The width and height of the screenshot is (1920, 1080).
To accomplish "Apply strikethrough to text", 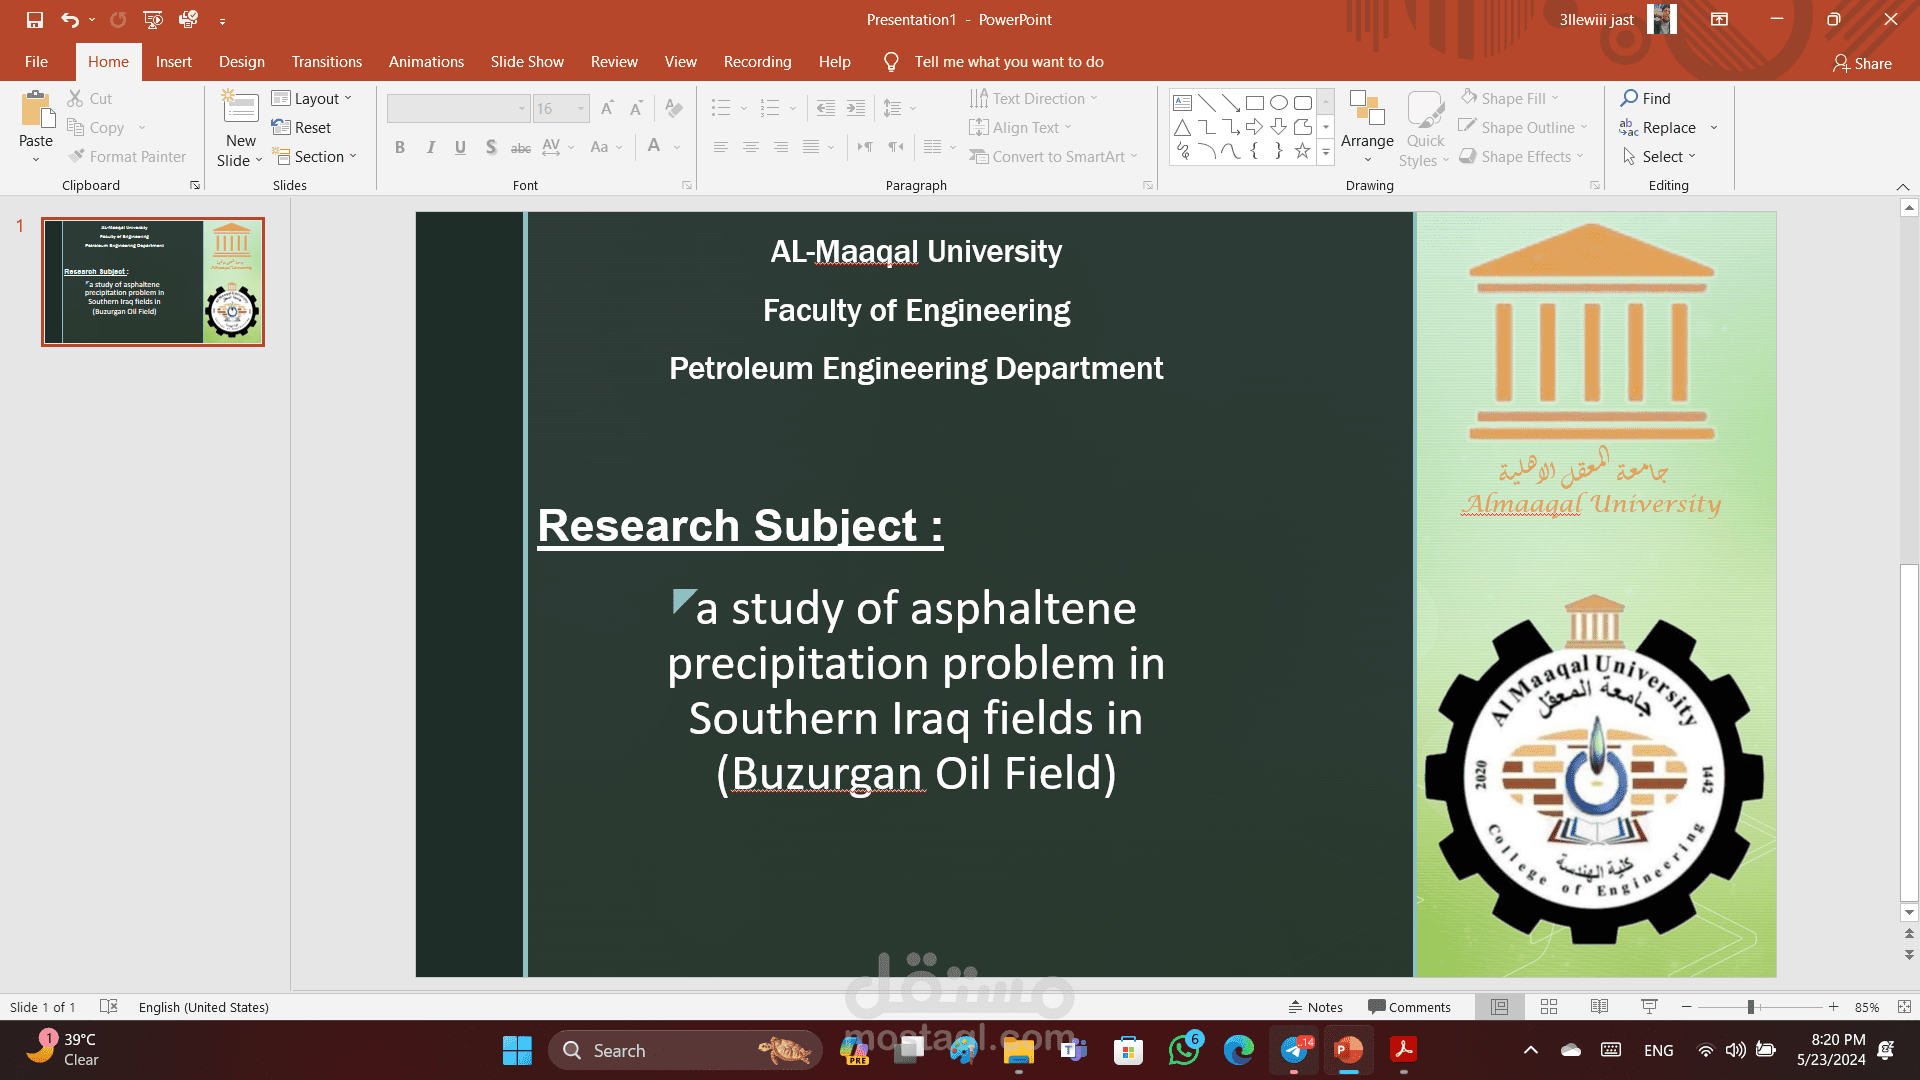I will pyautogui.click(x=521, y=147).
